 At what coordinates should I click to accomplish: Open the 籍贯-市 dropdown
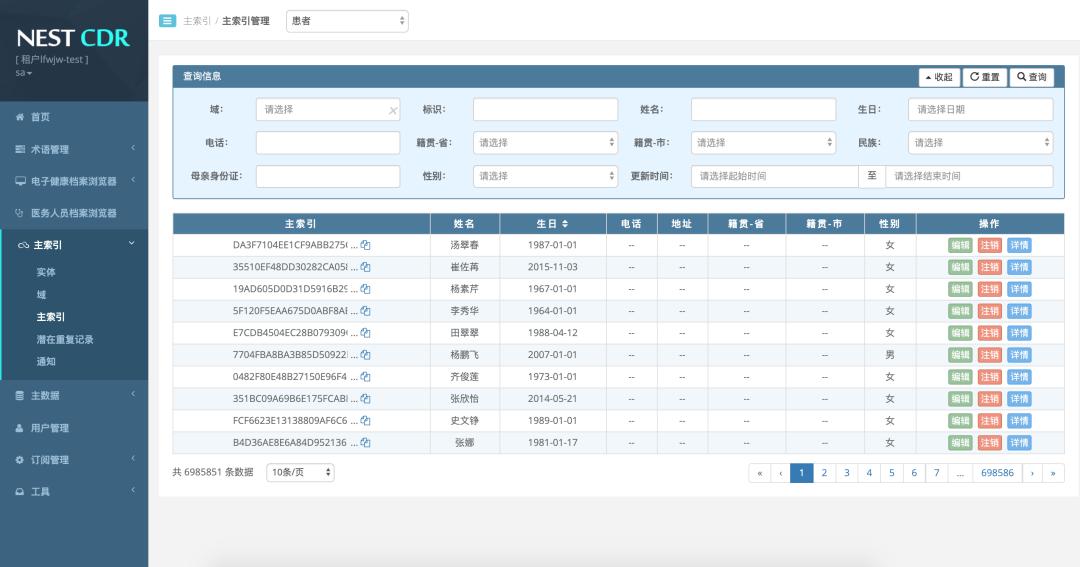[763, 143]
